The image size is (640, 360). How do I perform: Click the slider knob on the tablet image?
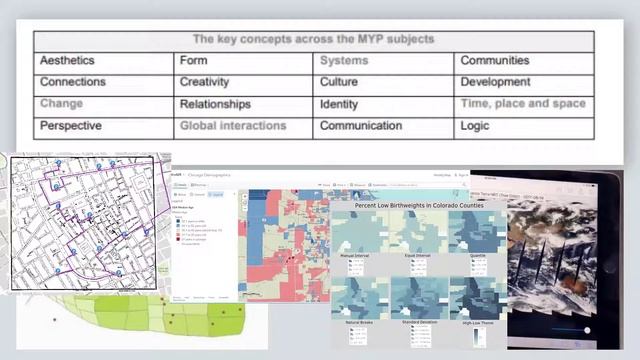(587, 330)
